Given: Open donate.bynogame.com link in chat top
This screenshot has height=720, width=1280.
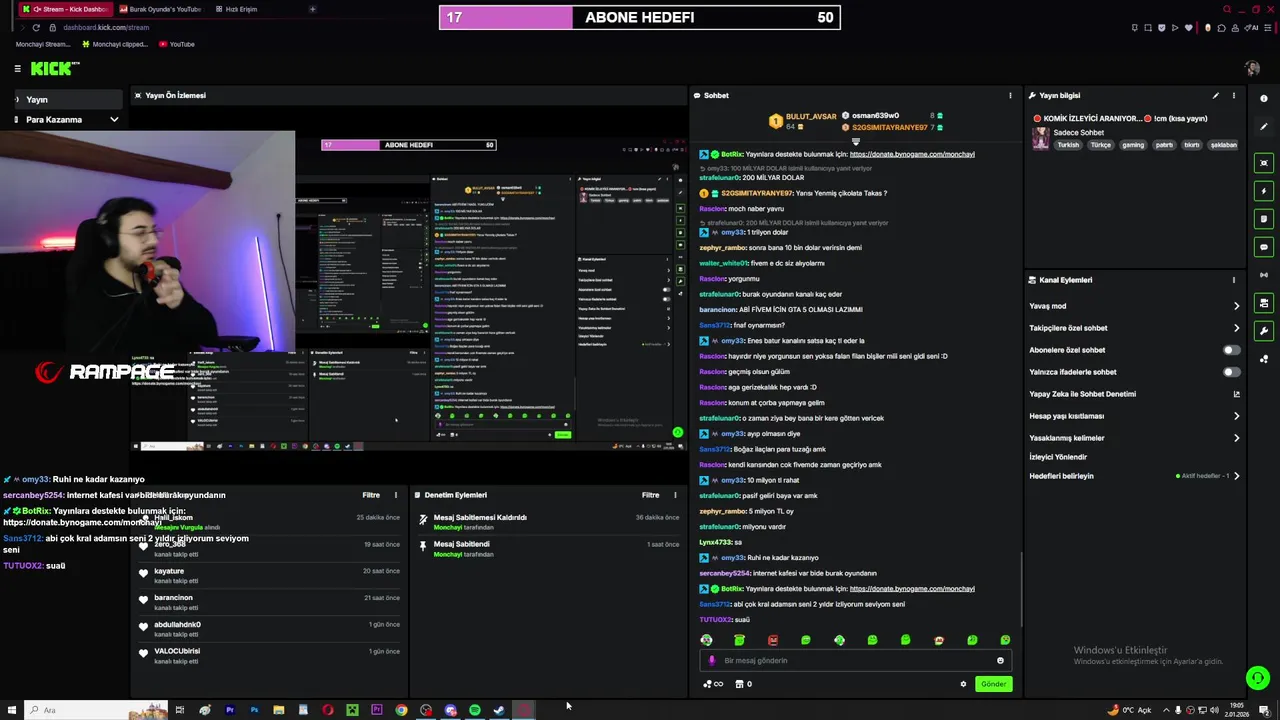Looking at the screenshot, I should click(912, 154).
